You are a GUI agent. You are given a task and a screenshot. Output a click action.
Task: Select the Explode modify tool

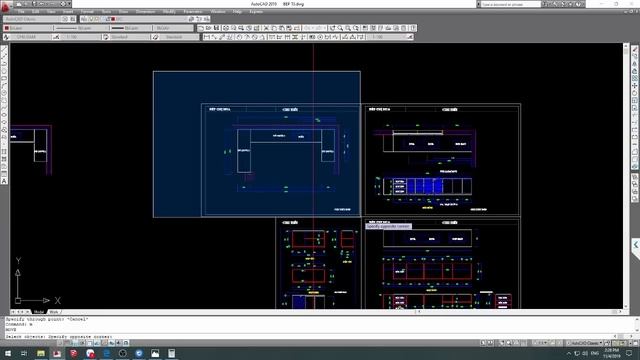coord(635,167)
